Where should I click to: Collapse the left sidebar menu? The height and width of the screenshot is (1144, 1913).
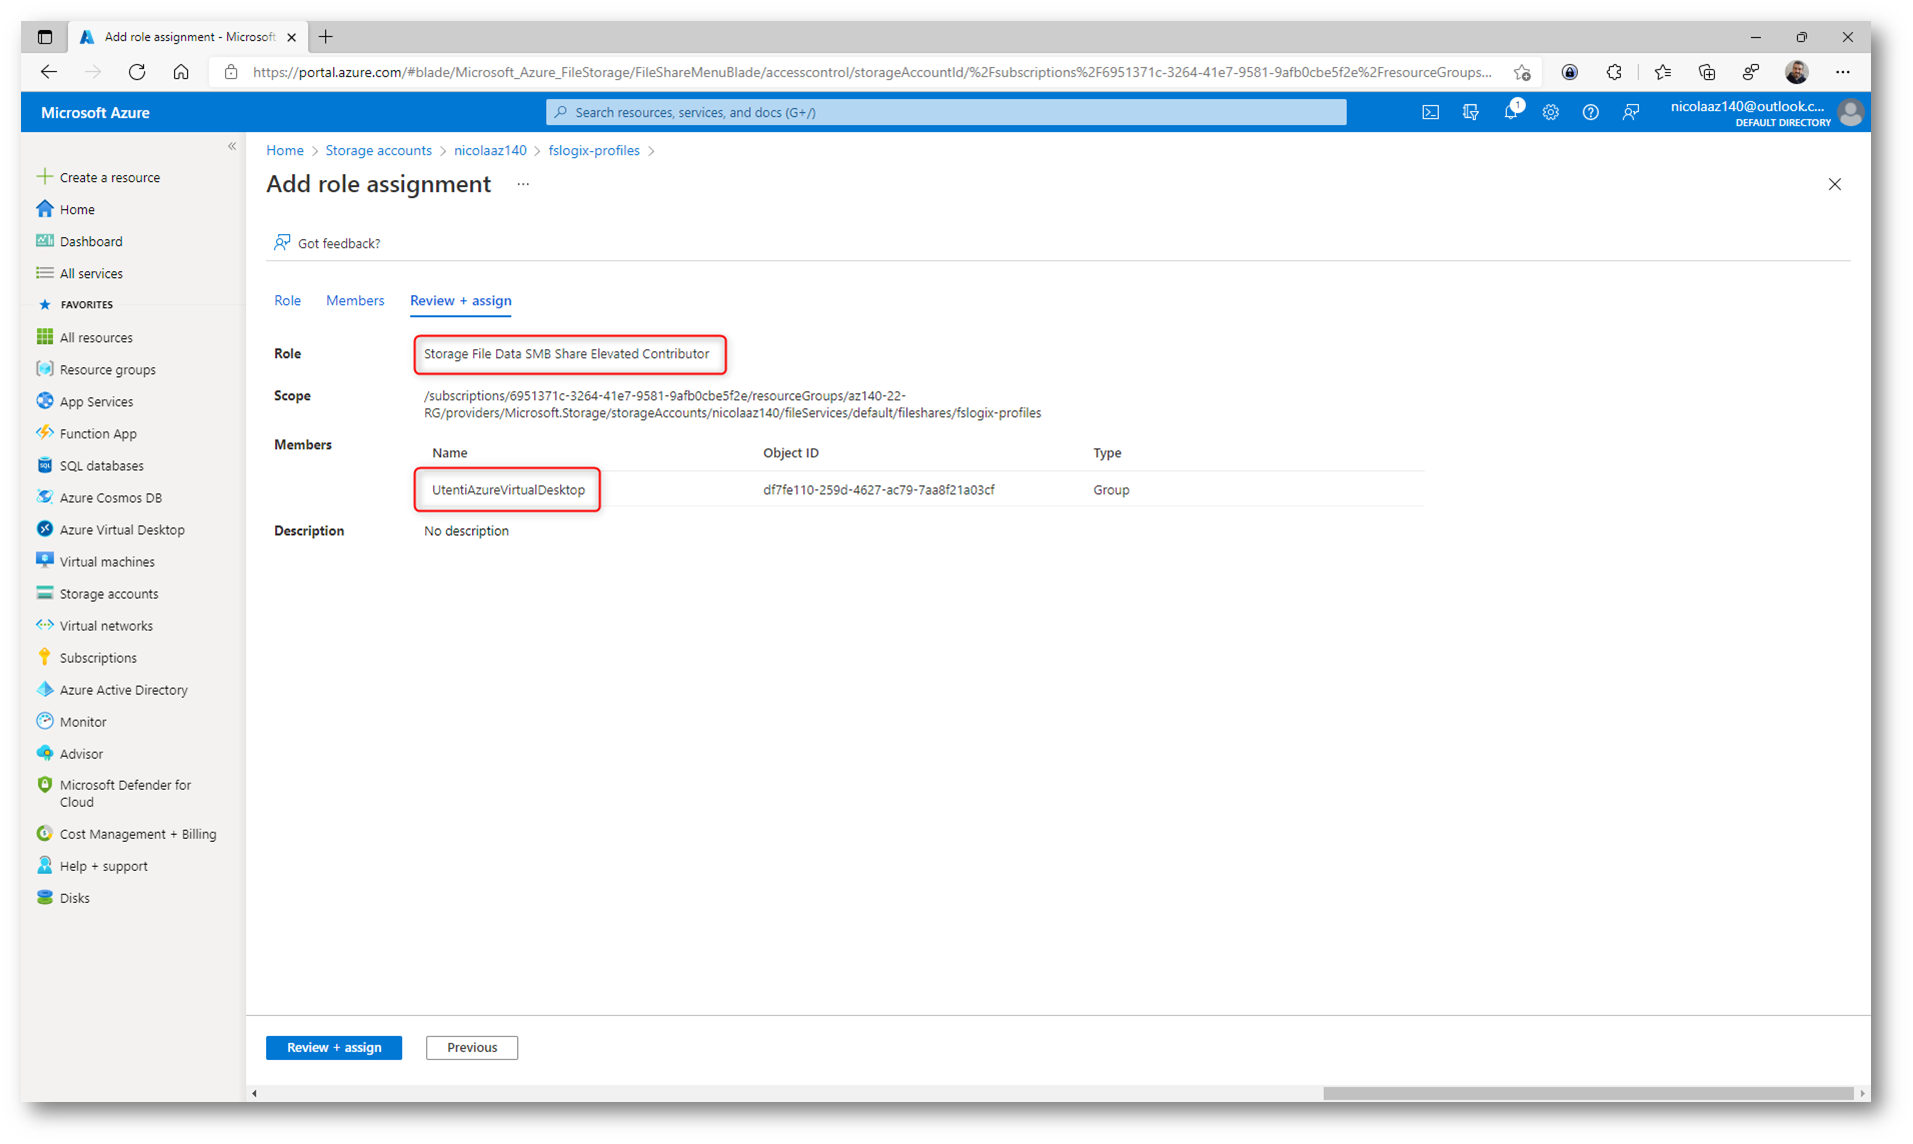232,146
